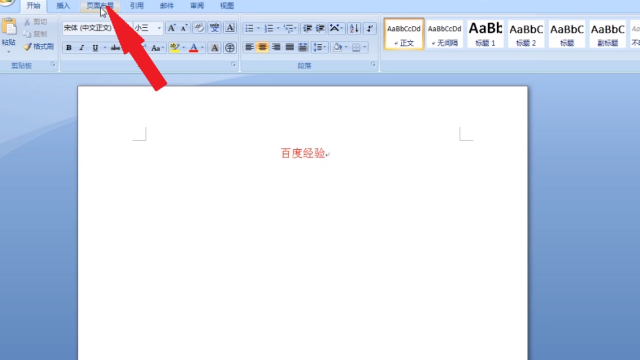The height and width of the screenshot is (360, 640).
Task: Open the Paragraph (段落) dialog launcher
Action: (373, 64)
